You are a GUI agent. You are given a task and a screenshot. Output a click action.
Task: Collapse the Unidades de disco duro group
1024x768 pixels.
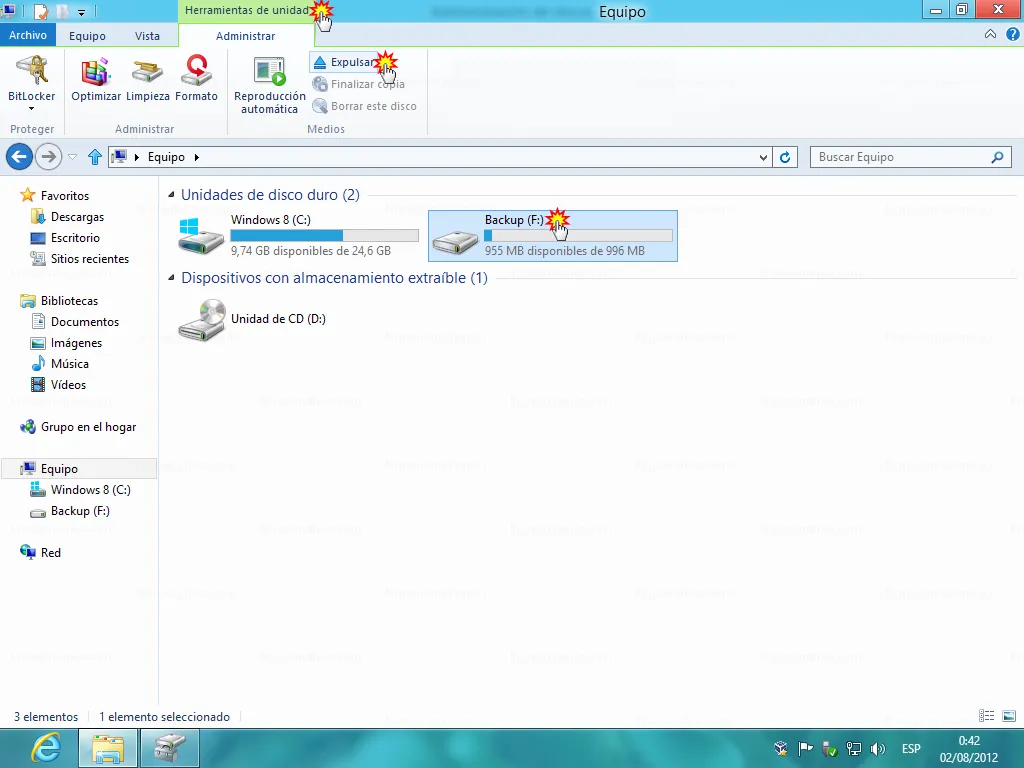click(171, 195)
